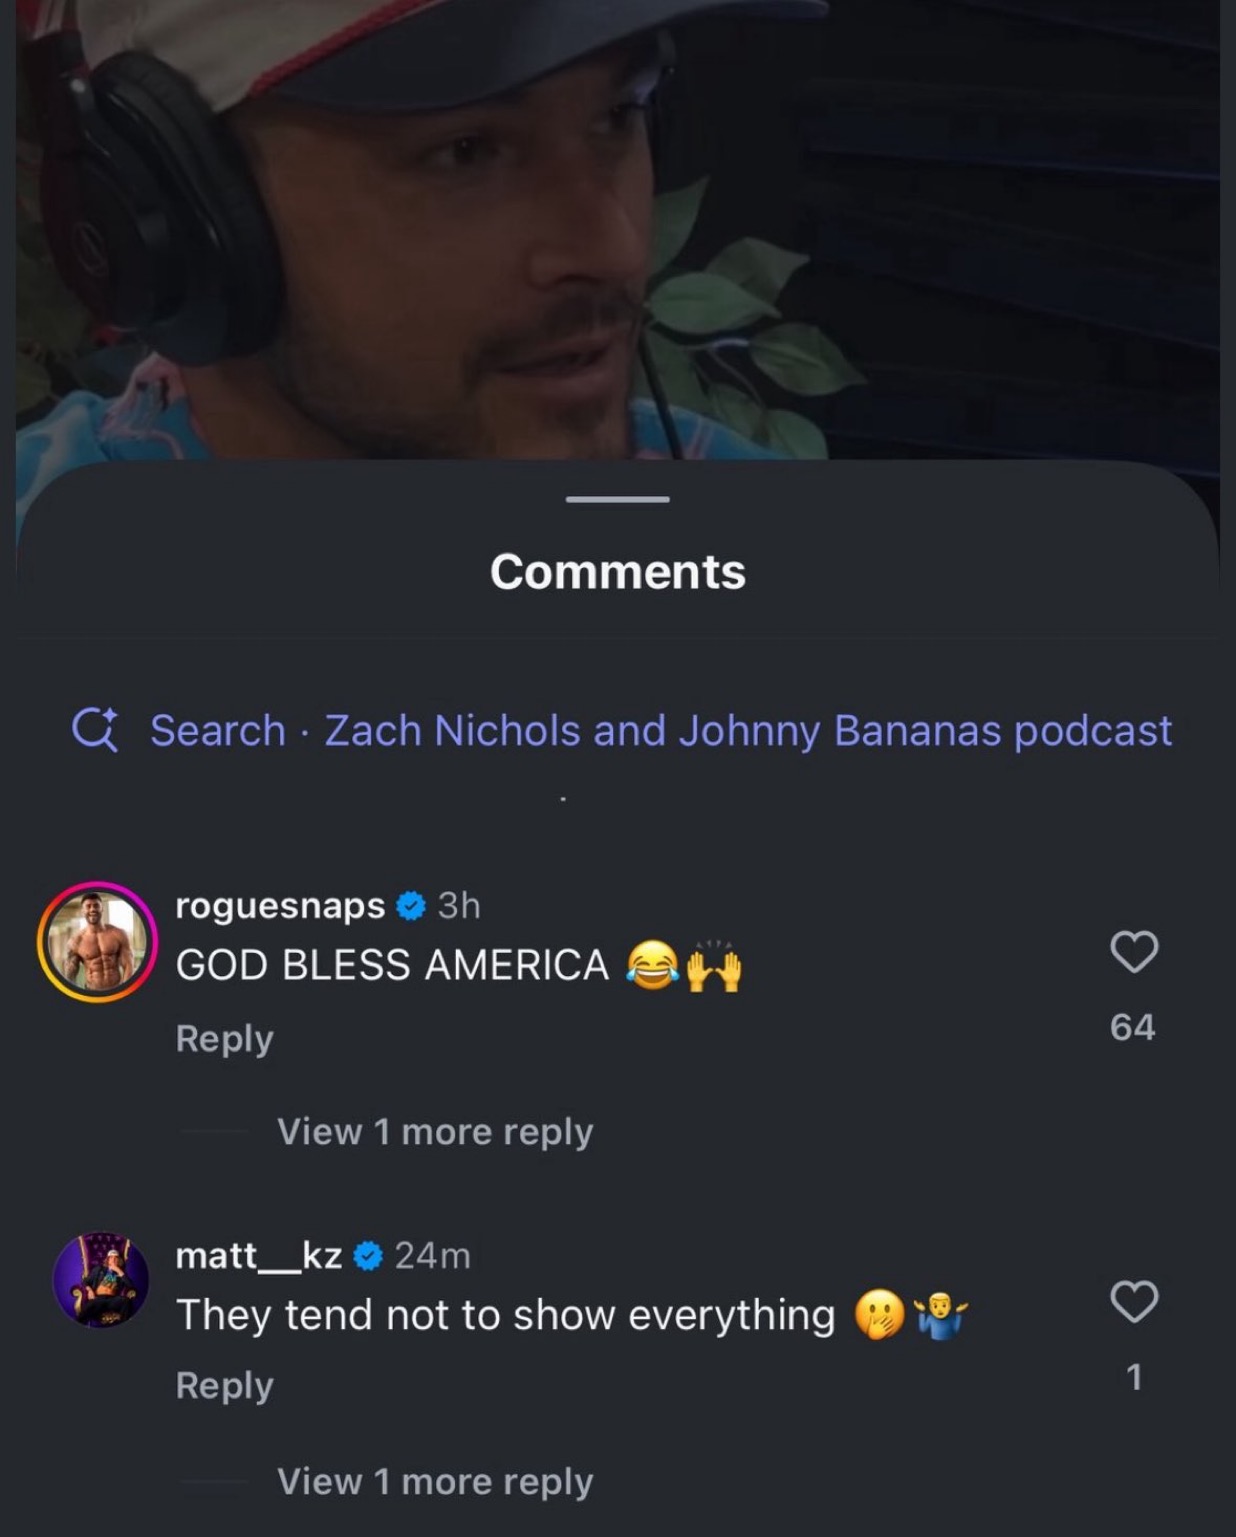
Task: Open the roguesnaps username
Action: click(280, 905)
